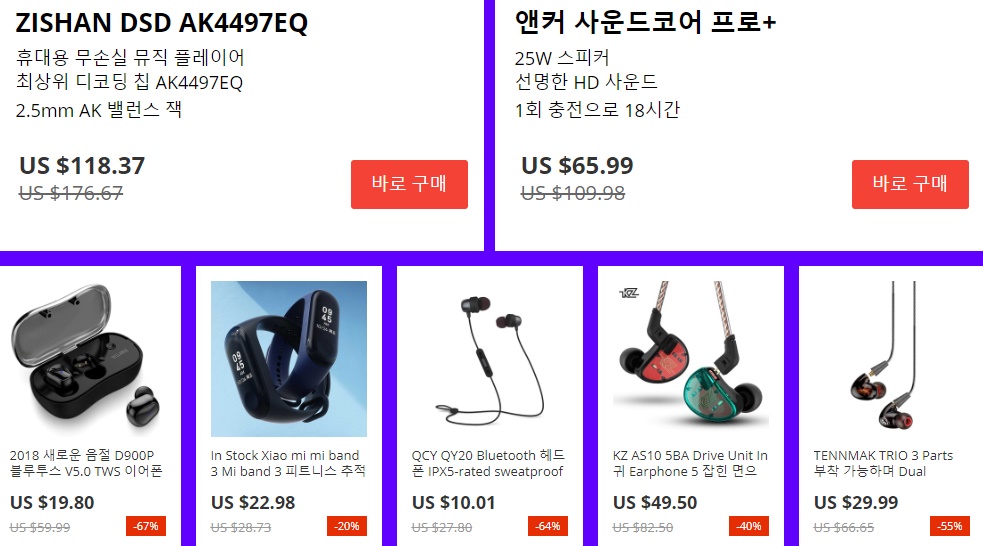Open the TENNMAK TRIO earphone image
Screen dimensions: 983x546
coord(891,359)
